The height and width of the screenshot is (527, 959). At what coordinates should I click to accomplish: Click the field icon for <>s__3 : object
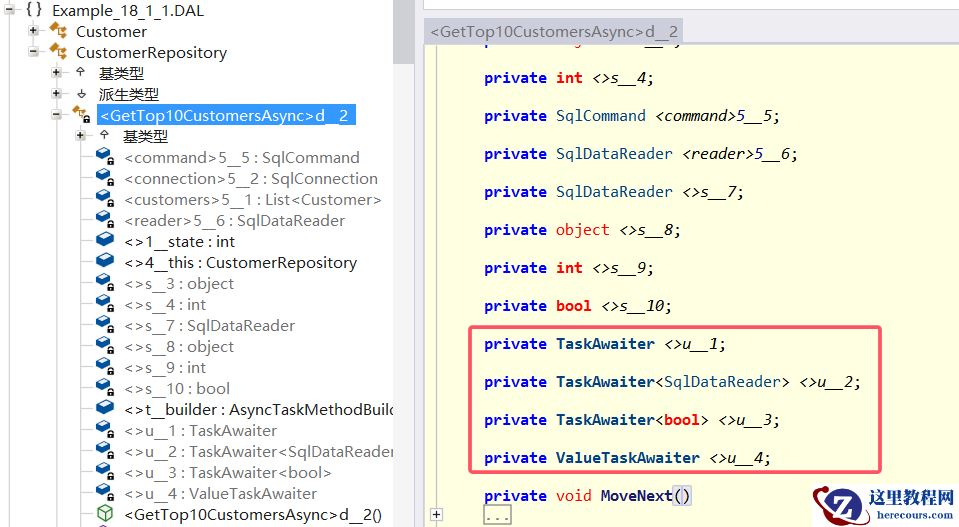pos(105,282)
